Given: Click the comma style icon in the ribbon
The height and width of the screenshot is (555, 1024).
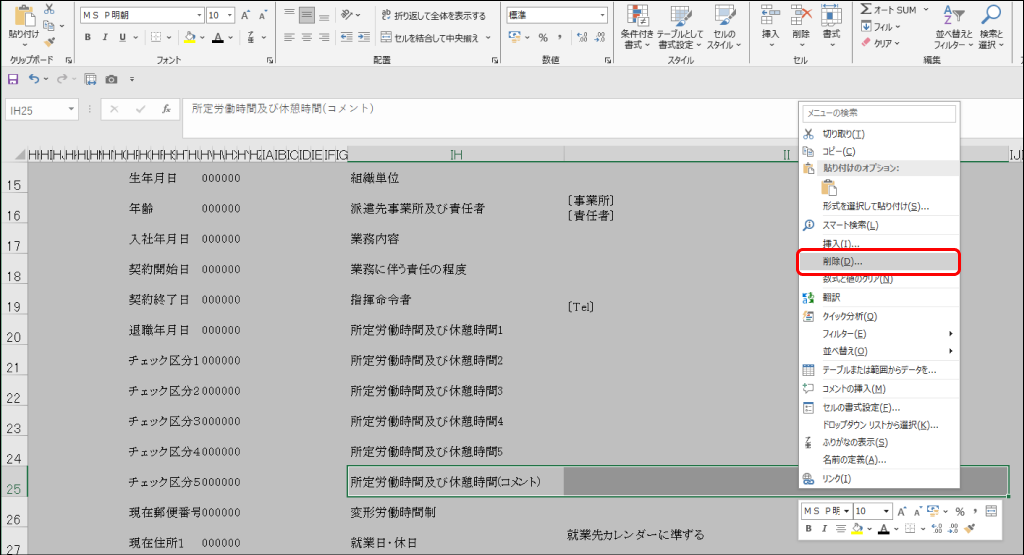Looking at the screenshot, I should 560,38.
